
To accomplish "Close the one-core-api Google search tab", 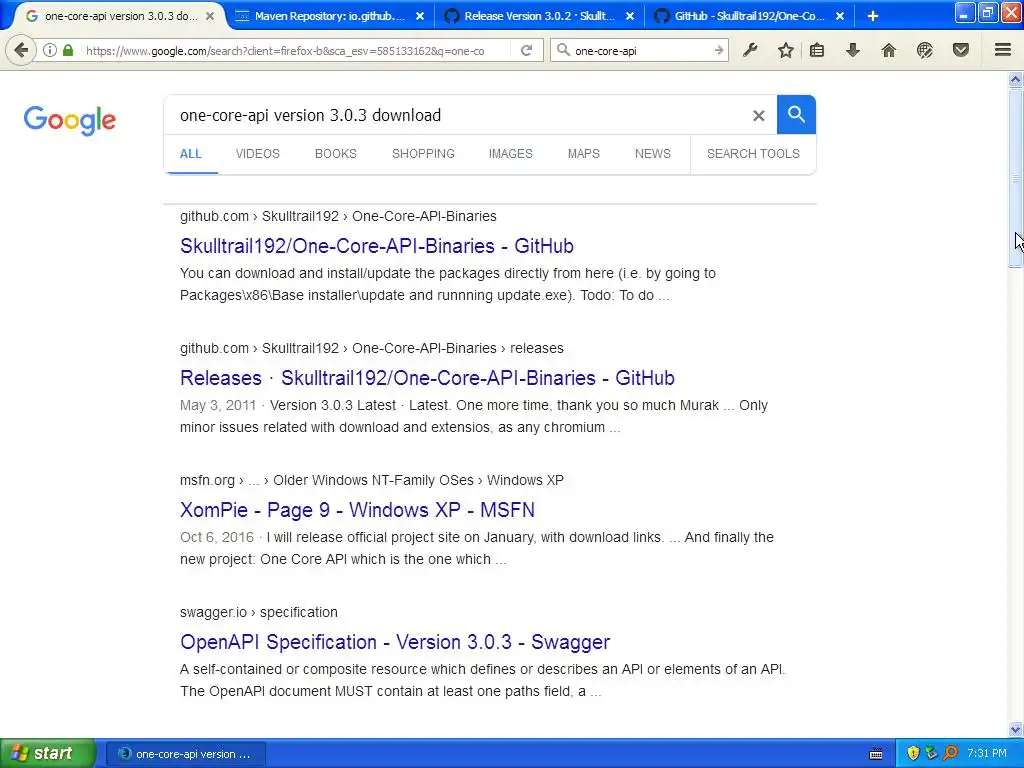I will click(x=210, y=16).
